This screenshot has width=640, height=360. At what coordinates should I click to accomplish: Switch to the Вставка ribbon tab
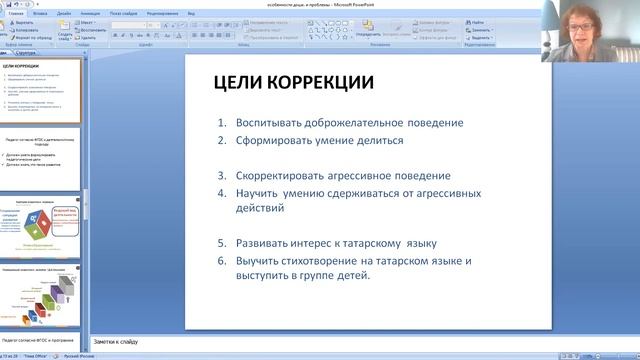40,13
